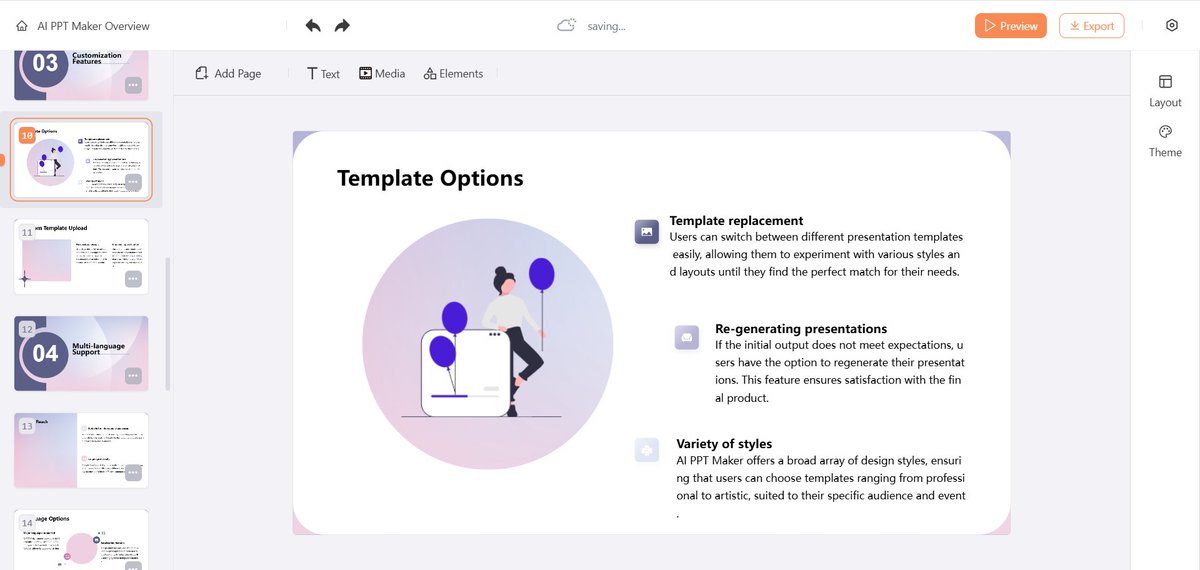This screenshot has height=570, width=1200.
Task: Open more options on slide 10 thumbnail
Action: (x=133, y=182)
